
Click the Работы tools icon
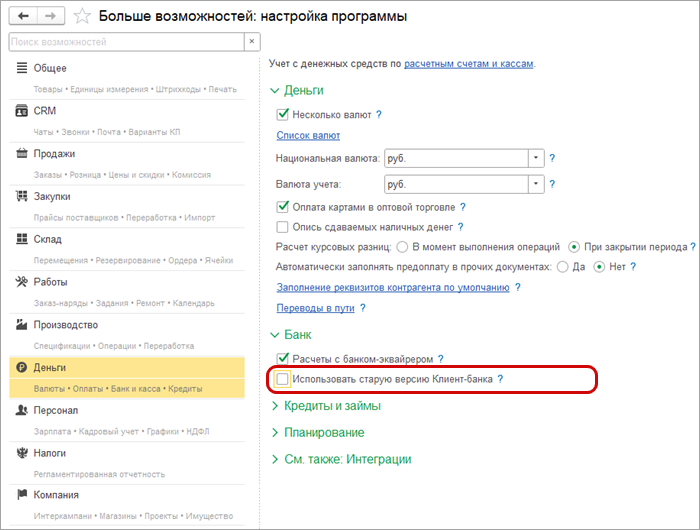click(22, 282)
